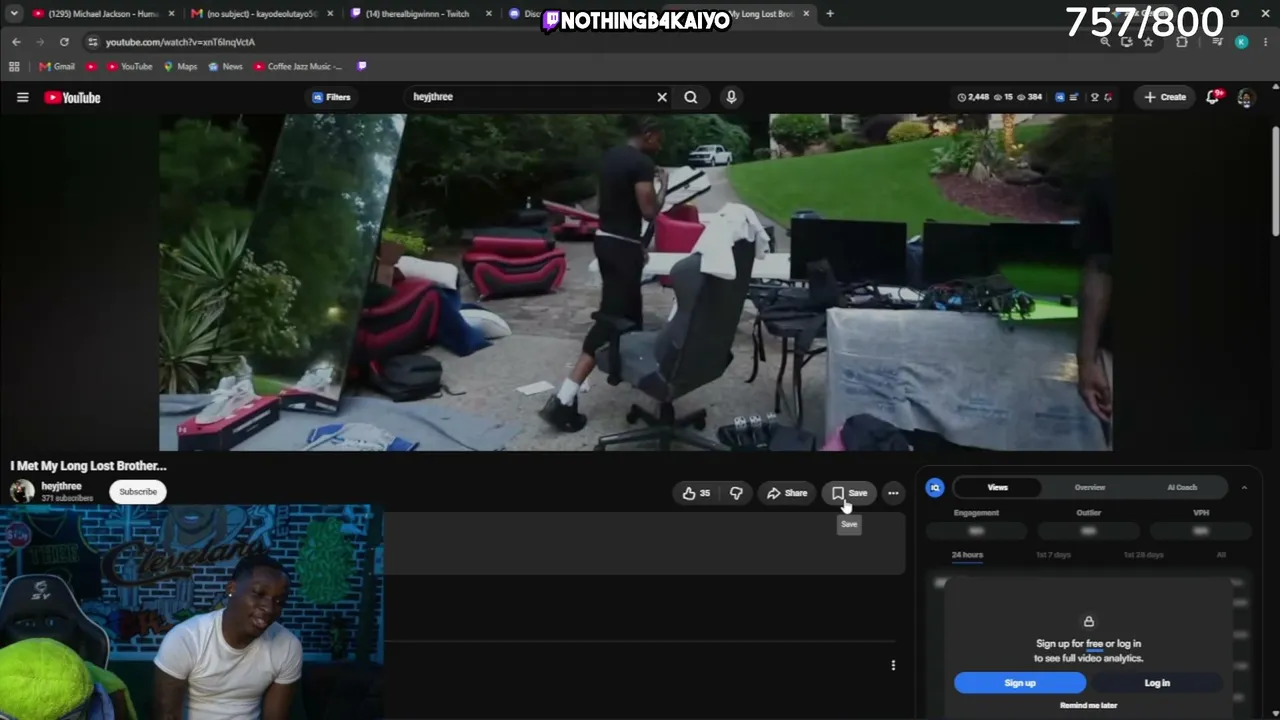Open the Gmail bookmark

pyautogui.click(x=57, y=67)
